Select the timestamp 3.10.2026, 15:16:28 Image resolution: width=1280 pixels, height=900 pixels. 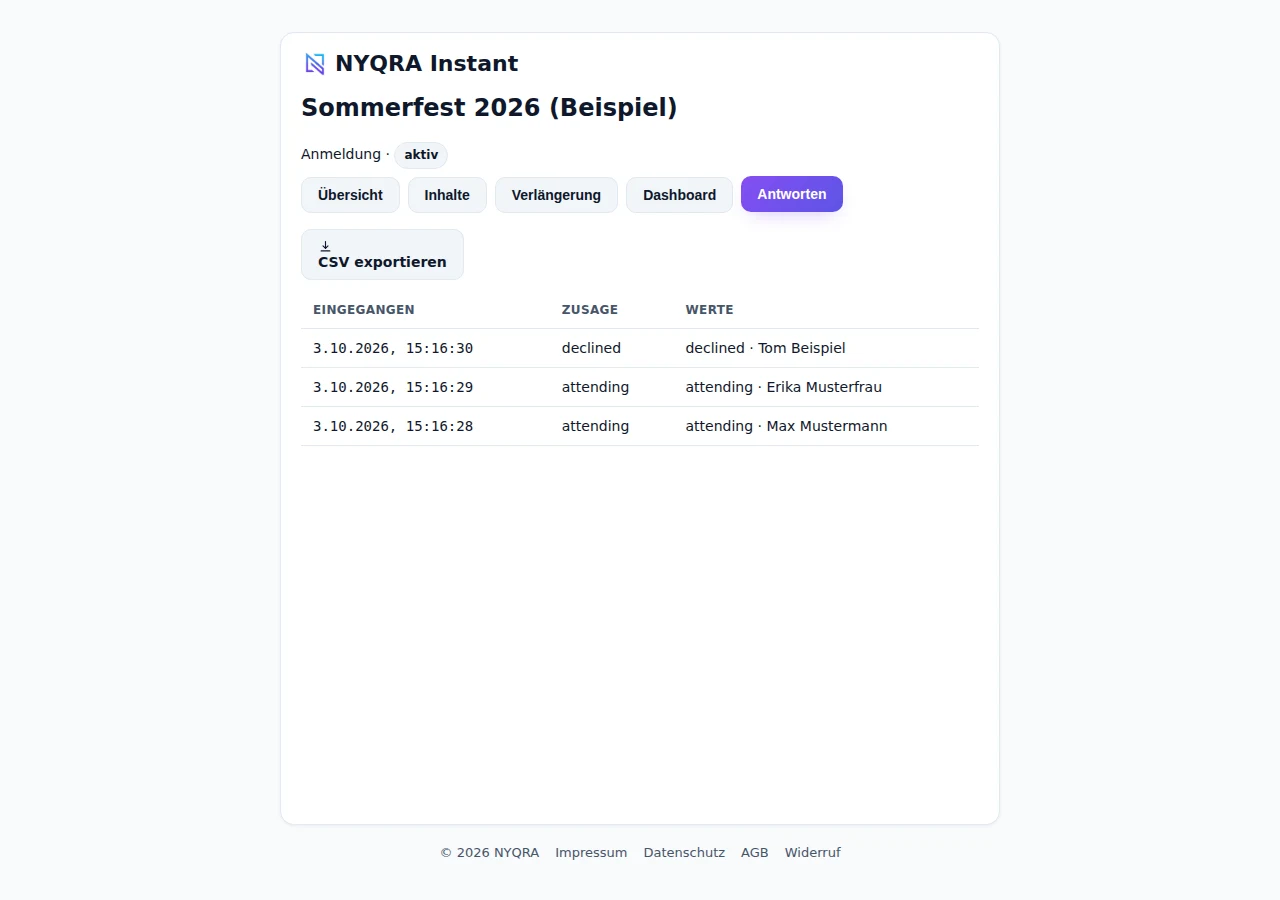(x=393, y=426)
